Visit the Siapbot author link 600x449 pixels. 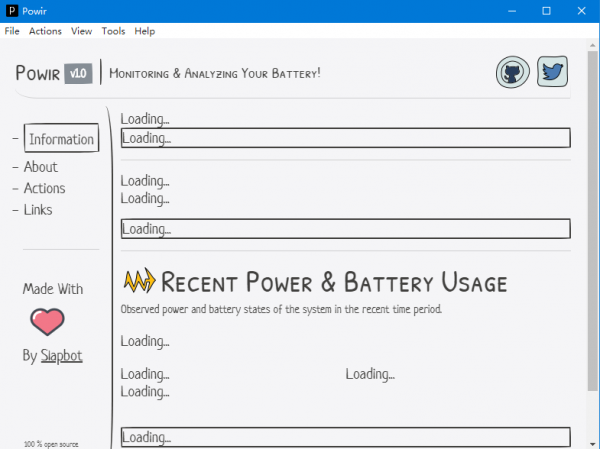[62, 356]
